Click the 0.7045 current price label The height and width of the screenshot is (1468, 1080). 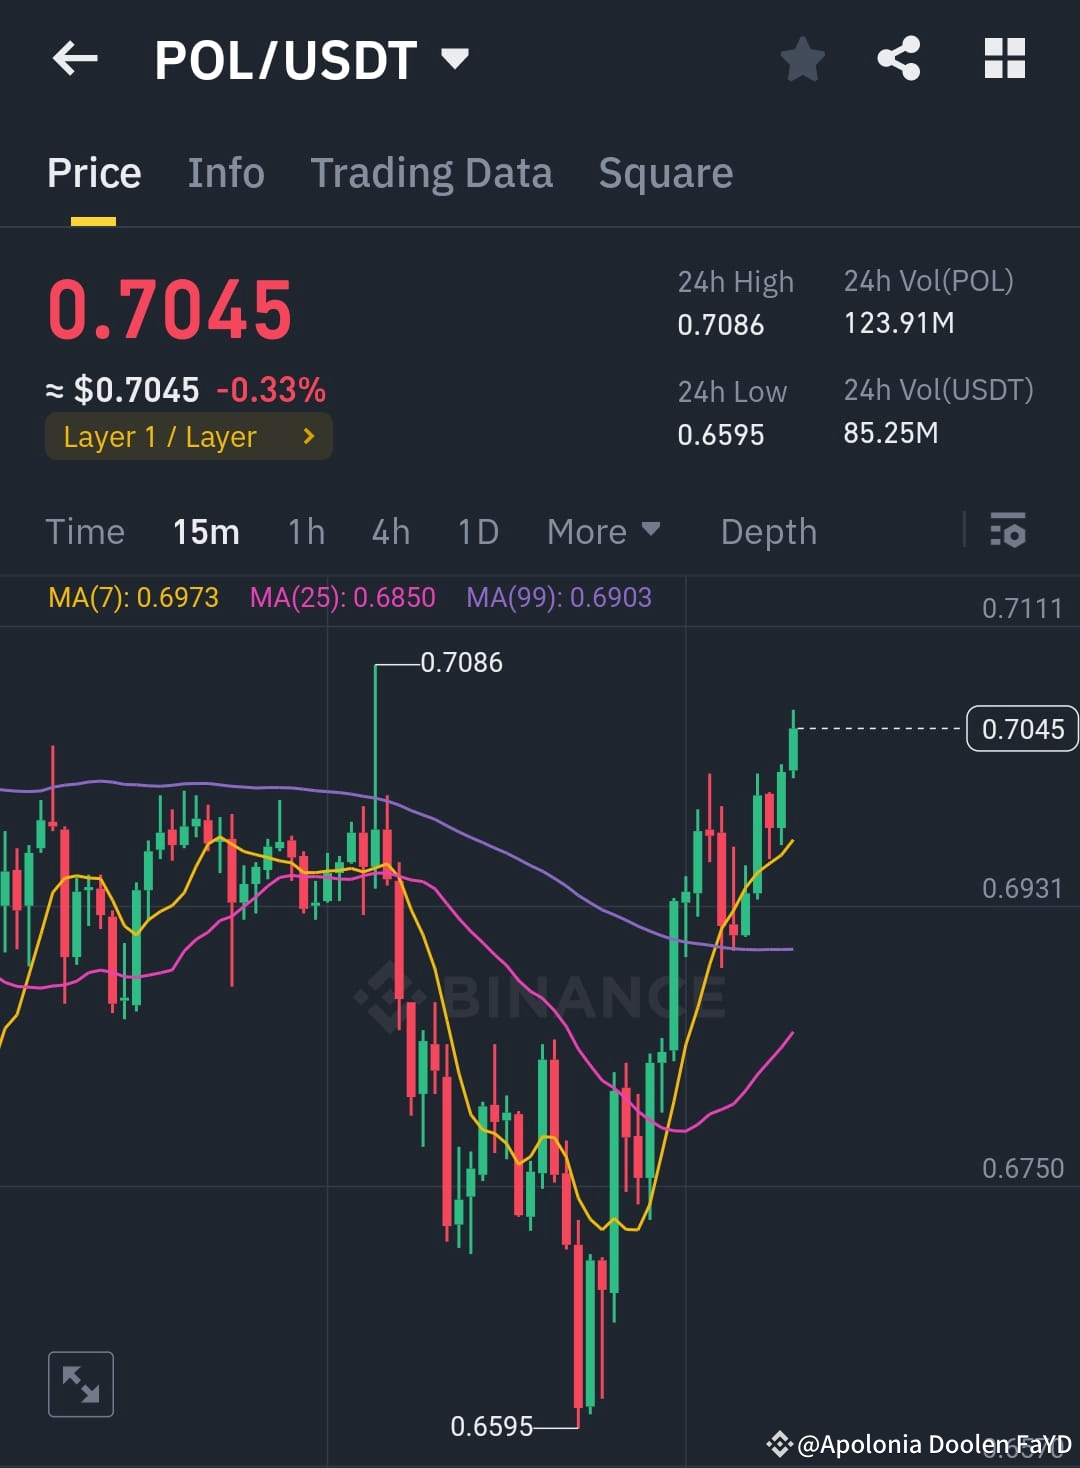click(1022, 729)
